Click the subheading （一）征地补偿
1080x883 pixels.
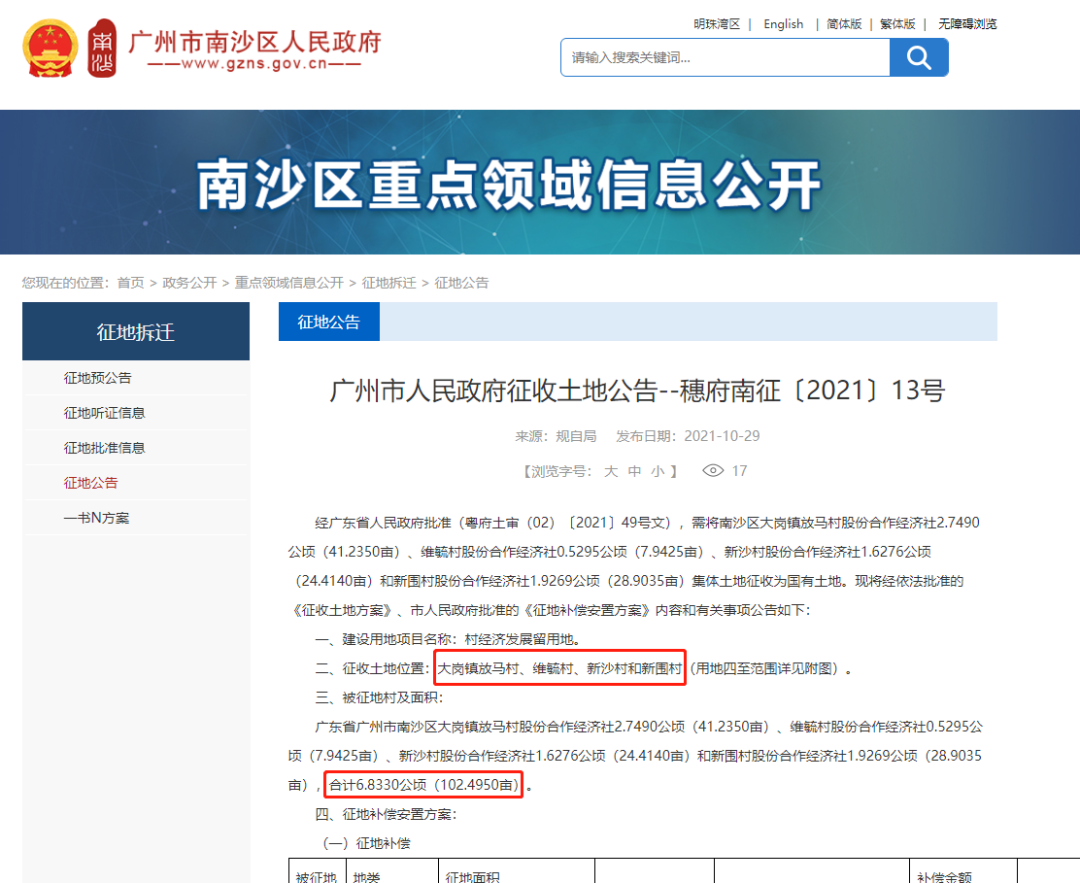tap(366, 843)
